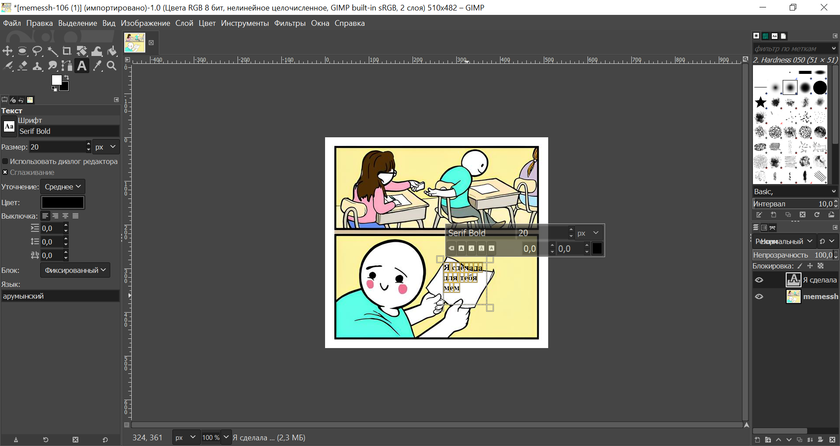Select the Crop tool
Viewport: 840px width, 446px height.
pyautogui.click(x=67, y=51)
